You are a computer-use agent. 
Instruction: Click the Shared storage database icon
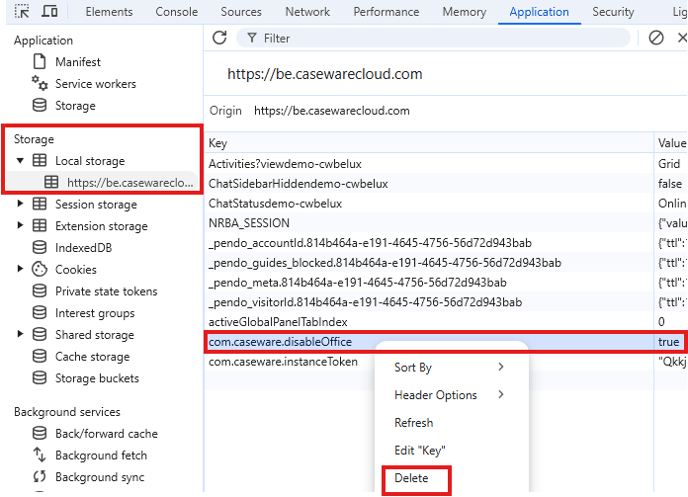tap(39, 334)
